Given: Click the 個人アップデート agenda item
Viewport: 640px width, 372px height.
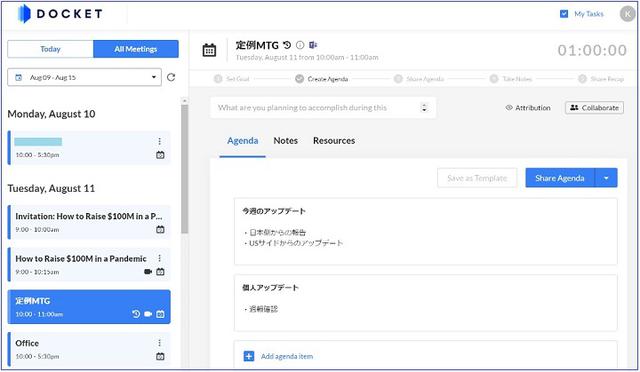Looking at the screenshot, I should pyautogui.click(x=425, y=303).
